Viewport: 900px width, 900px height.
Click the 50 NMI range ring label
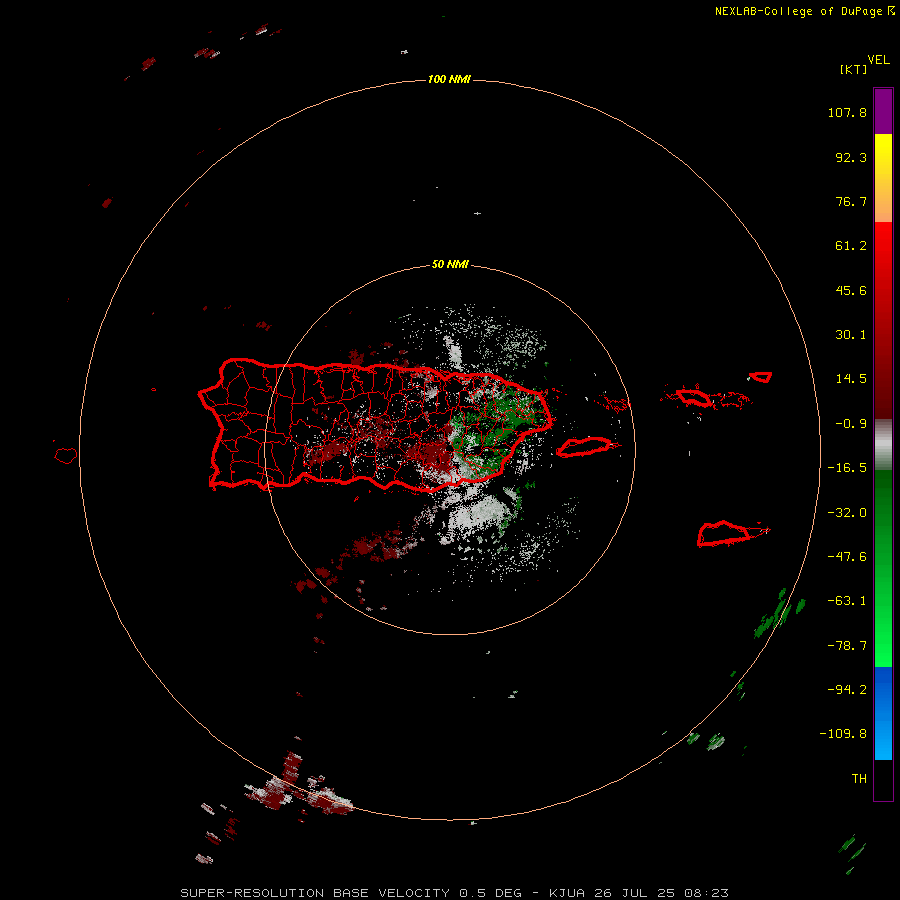(450, 264)
